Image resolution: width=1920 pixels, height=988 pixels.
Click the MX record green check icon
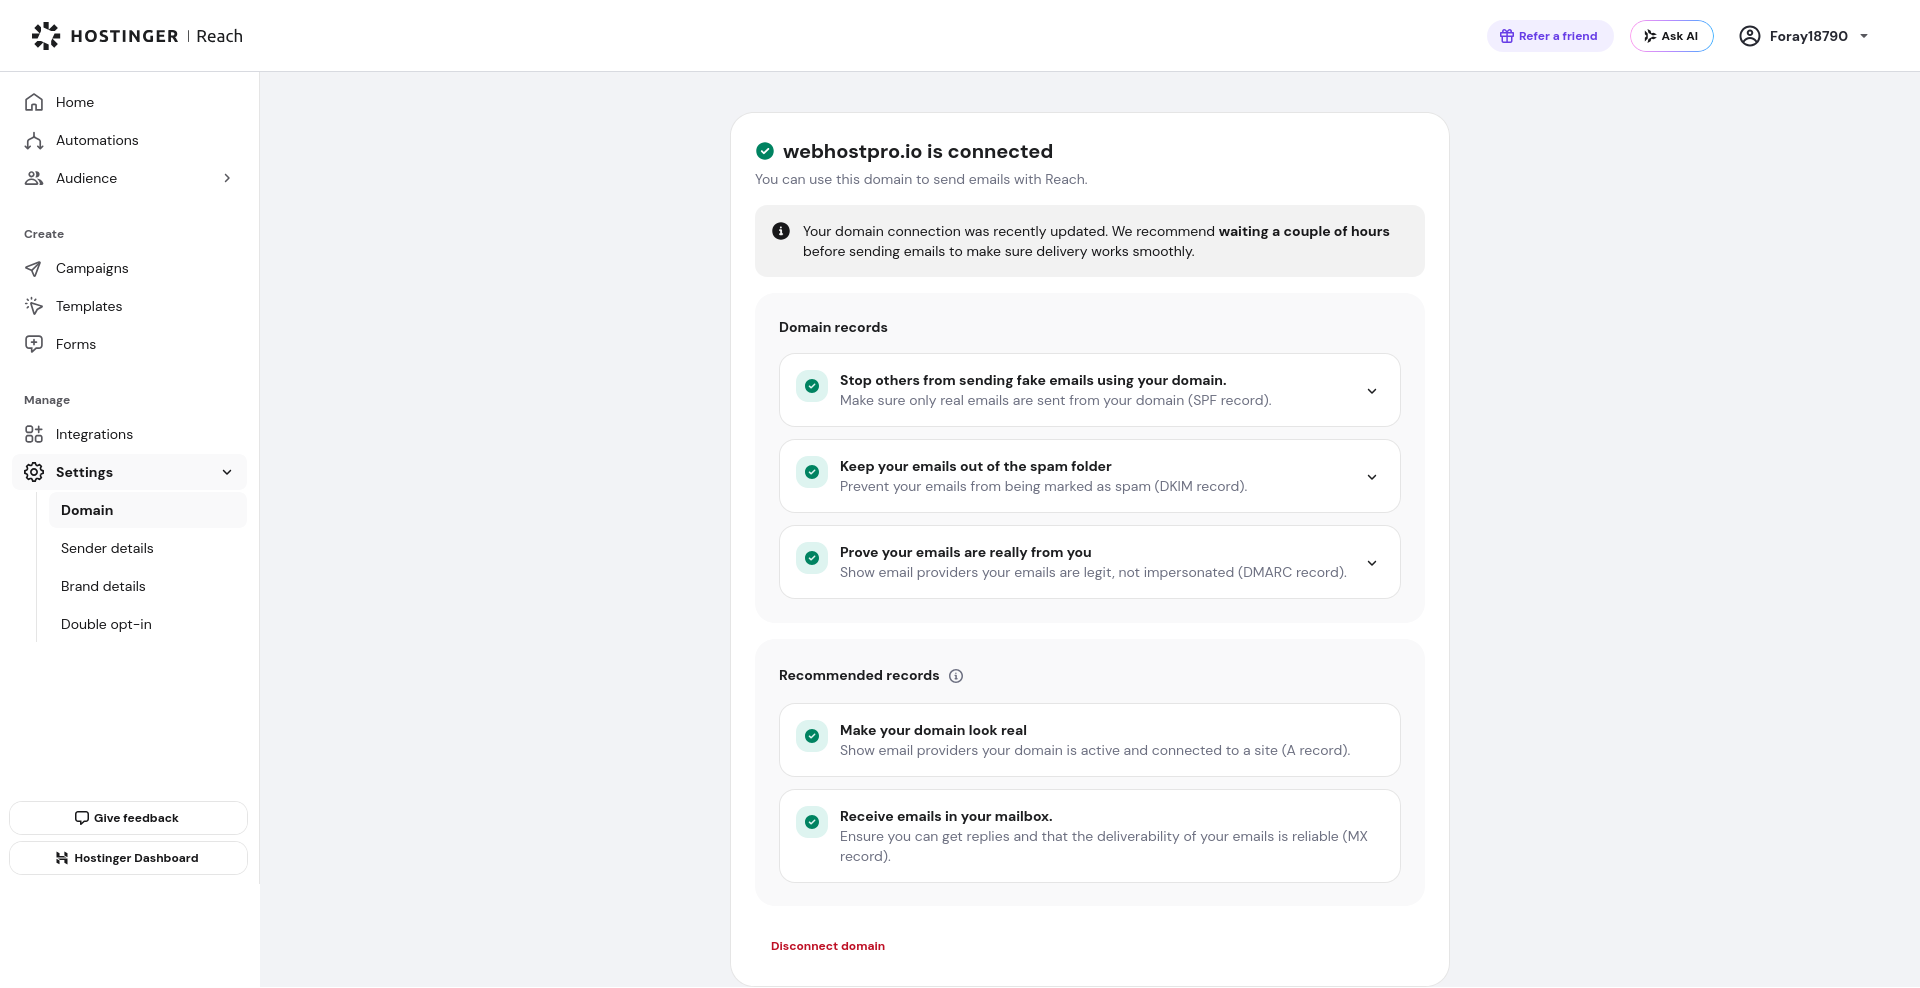[x=812, y=822]
